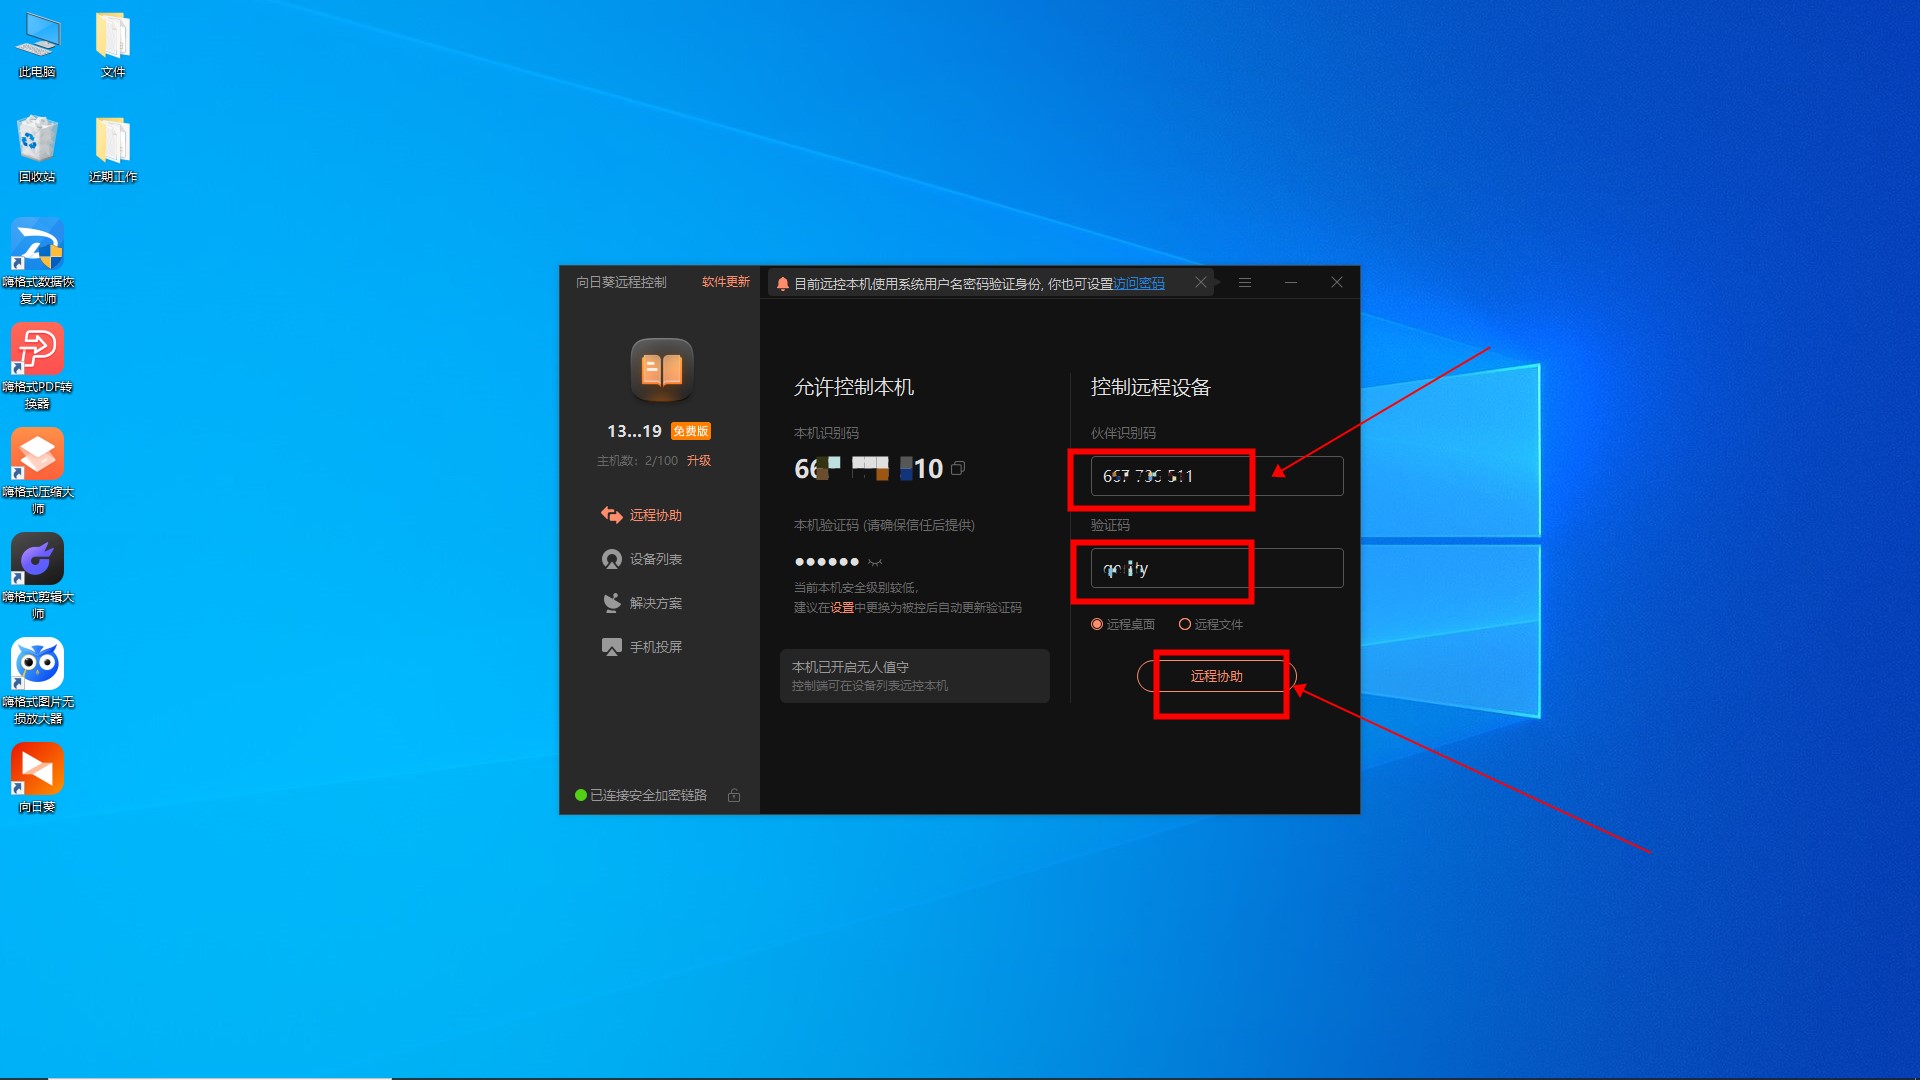This screenshot has width=1920, height=1080.
Task: Click the user avatar book icon
Action: 661,369
